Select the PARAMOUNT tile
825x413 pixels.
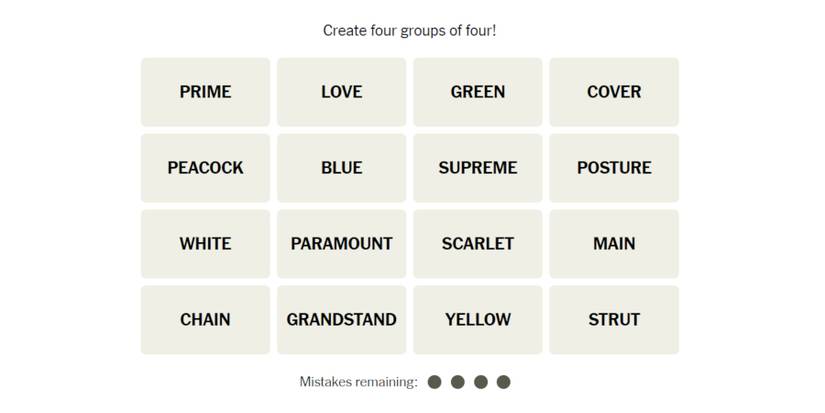(x=341, y=244)
